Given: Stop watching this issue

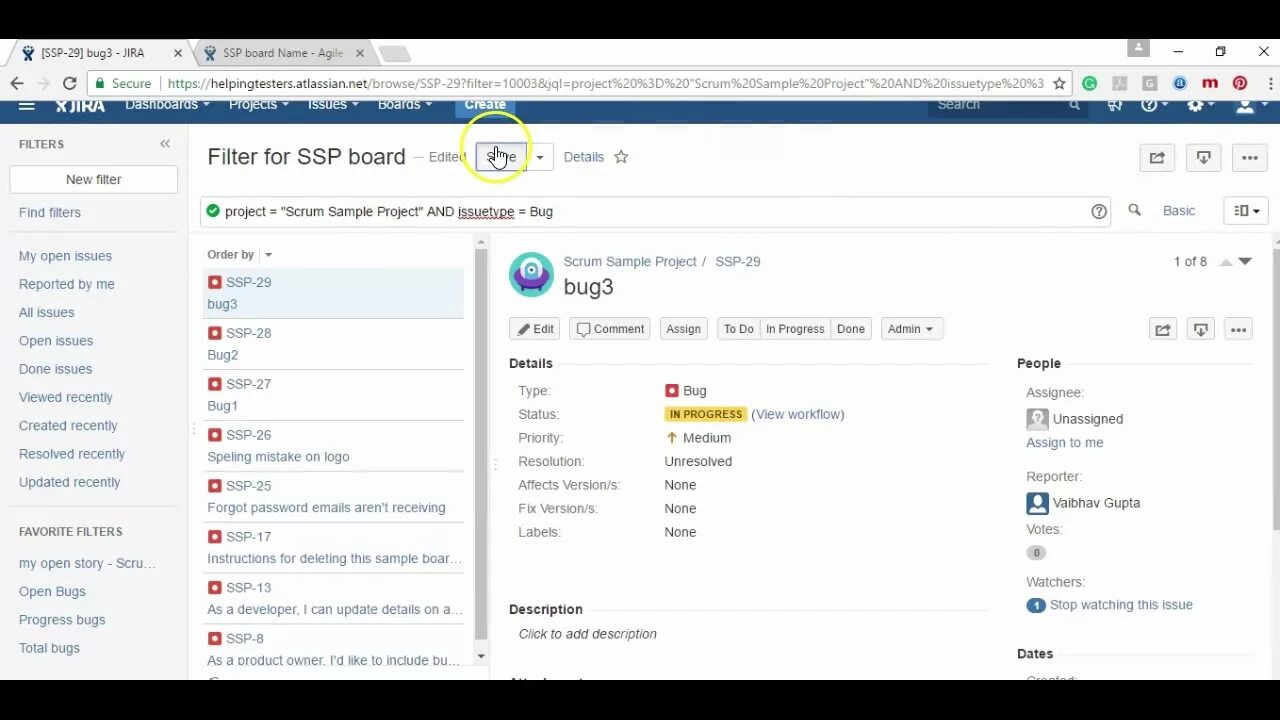Looking at the screenshot, I should tap(1121, 605).
